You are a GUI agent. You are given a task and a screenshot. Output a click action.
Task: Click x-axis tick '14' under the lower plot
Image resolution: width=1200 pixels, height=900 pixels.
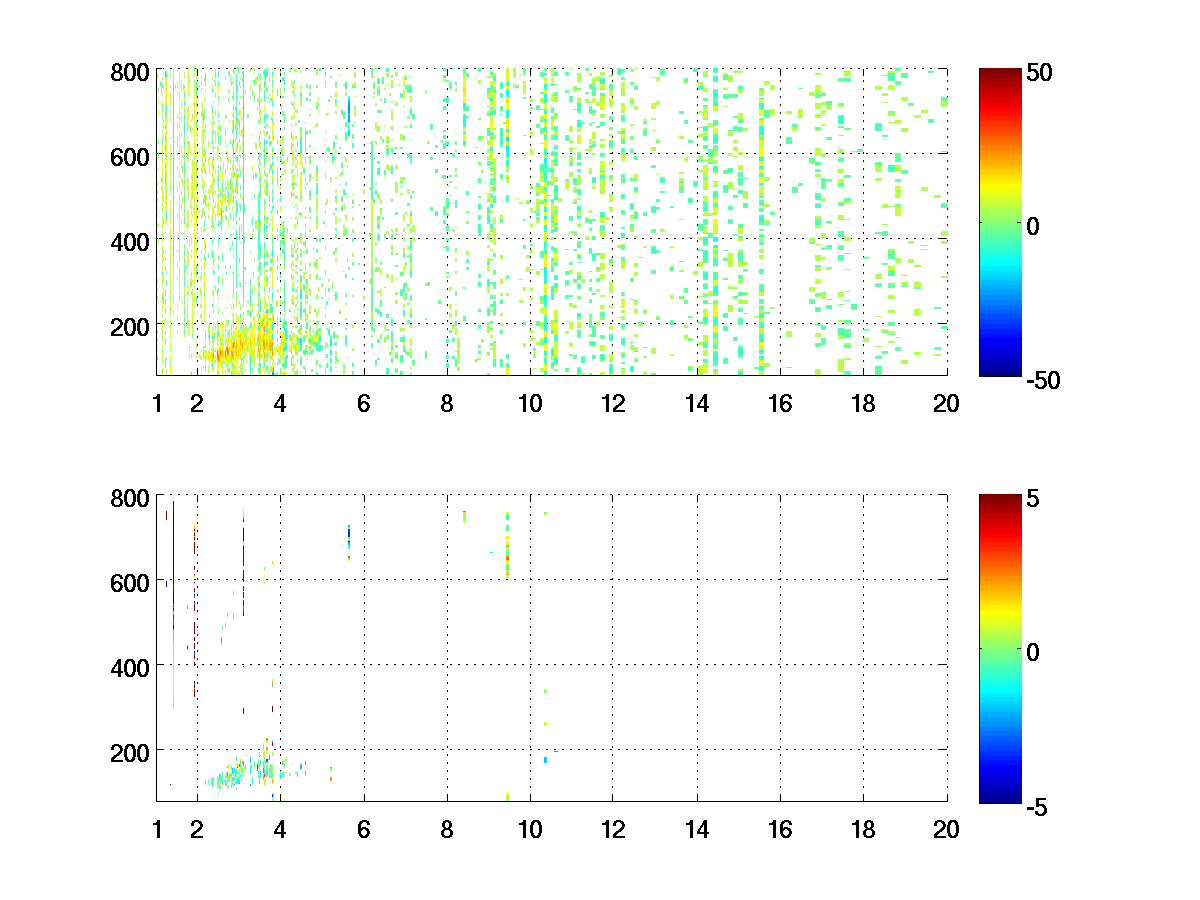[697, 829]
